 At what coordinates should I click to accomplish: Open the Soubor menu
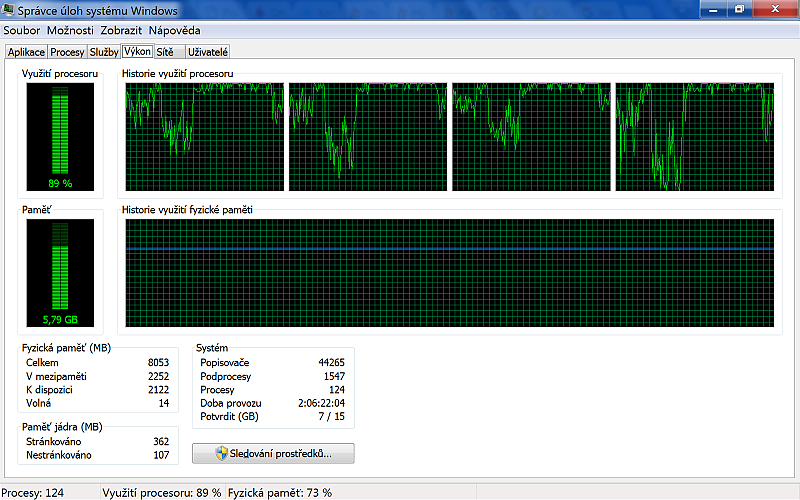[x=22, y=30]
